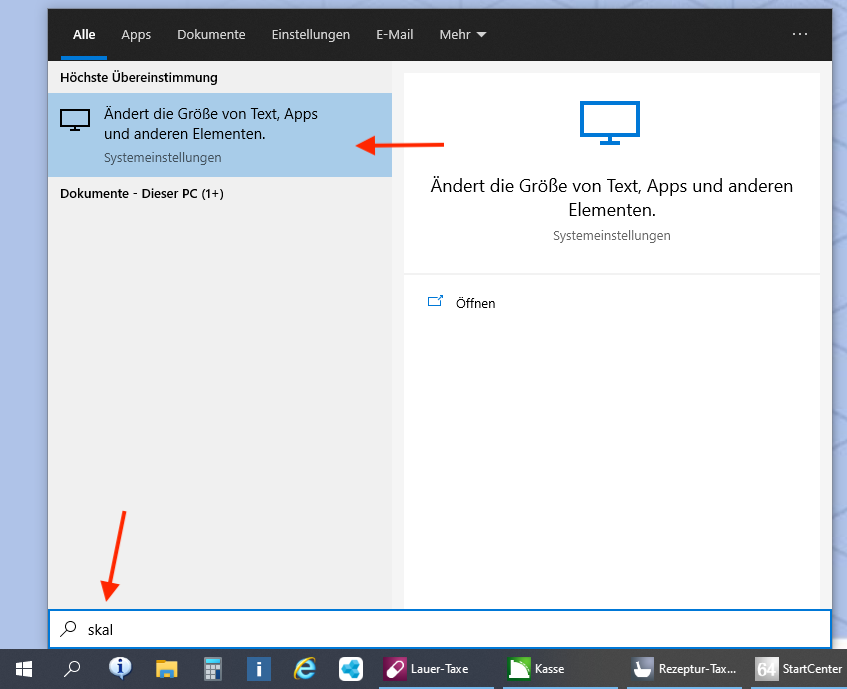Click Öffnen in the preview pane
Screen dimensions: 847x689
(x=475, y=303)
